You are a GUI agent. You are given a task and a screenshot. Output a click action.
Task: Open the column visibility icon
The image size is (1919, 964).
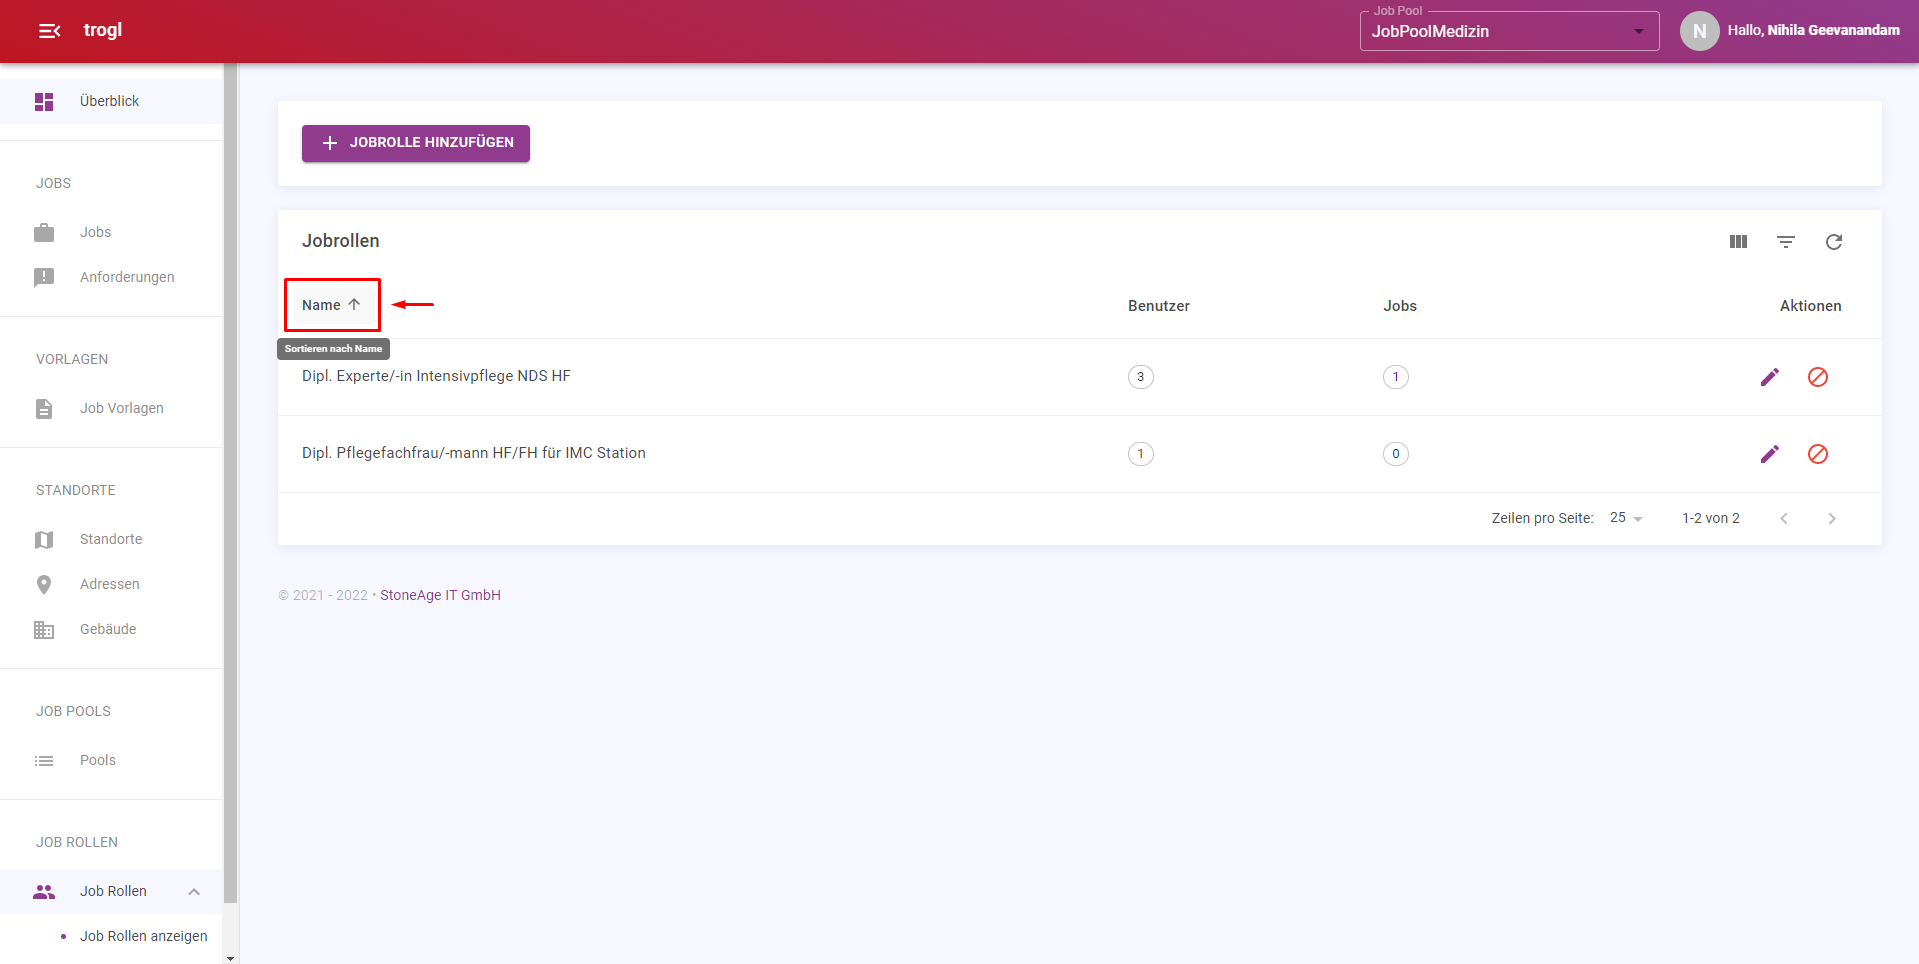[x=1738, y=241]
